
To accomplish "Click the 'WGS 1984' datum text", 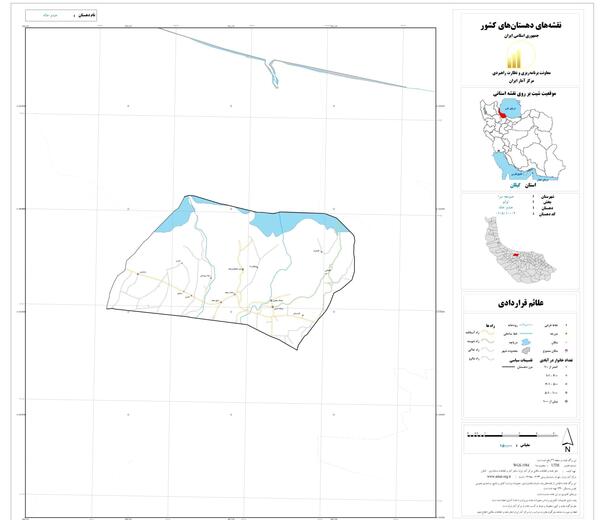I will tap(521, 465).
